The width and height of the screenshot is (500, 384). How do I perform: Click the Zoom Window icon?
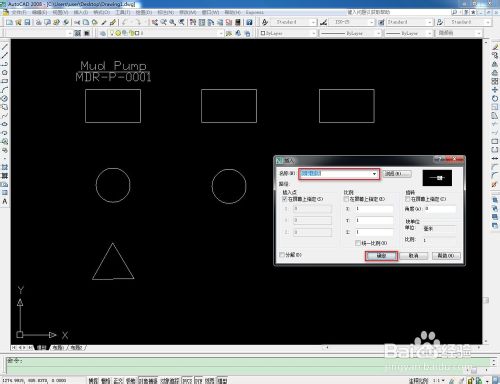click(x=172, y=22)
